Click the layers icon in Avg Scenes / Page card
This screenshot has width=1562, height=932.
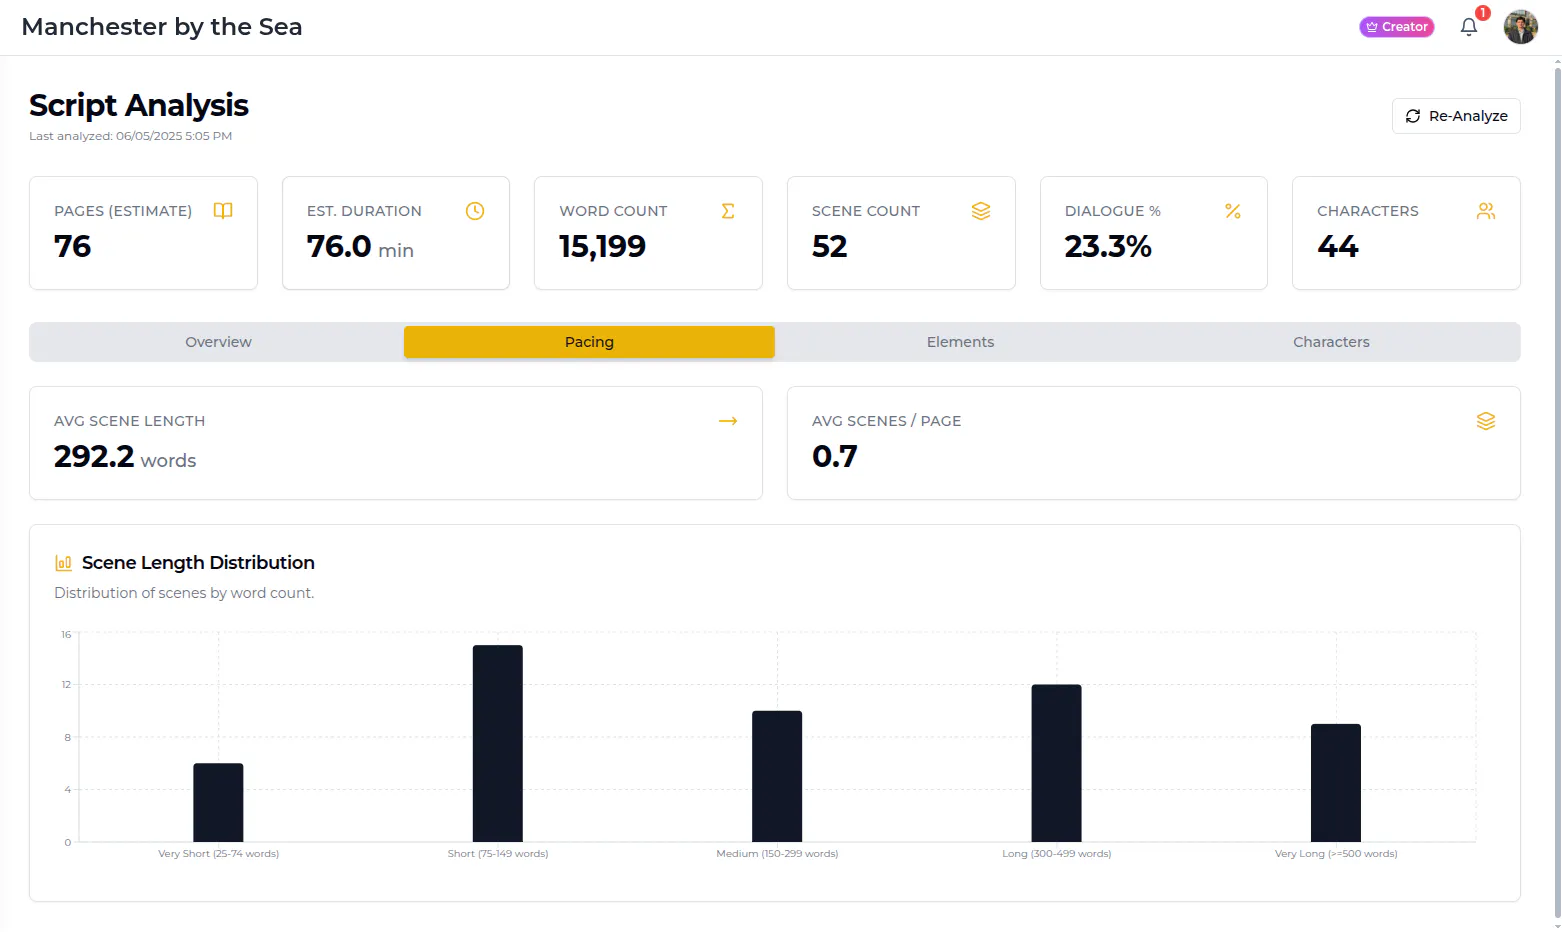pos(1486,421)
